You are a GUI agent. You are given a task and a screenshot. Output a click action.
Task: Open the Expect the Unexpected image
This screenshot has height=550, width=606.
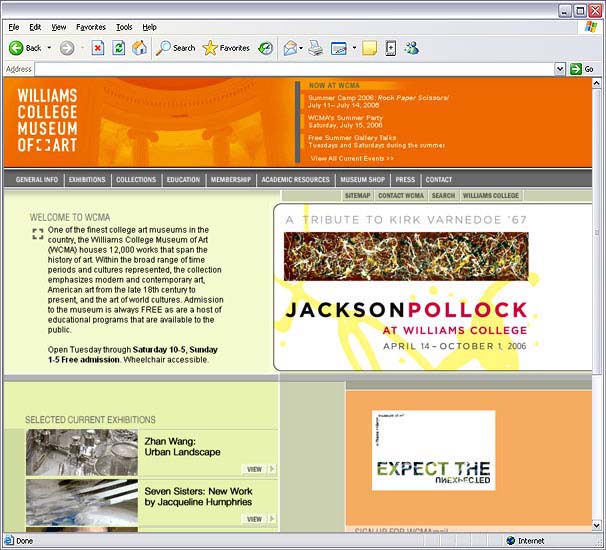pyautogui.click(x=433, y=450)
